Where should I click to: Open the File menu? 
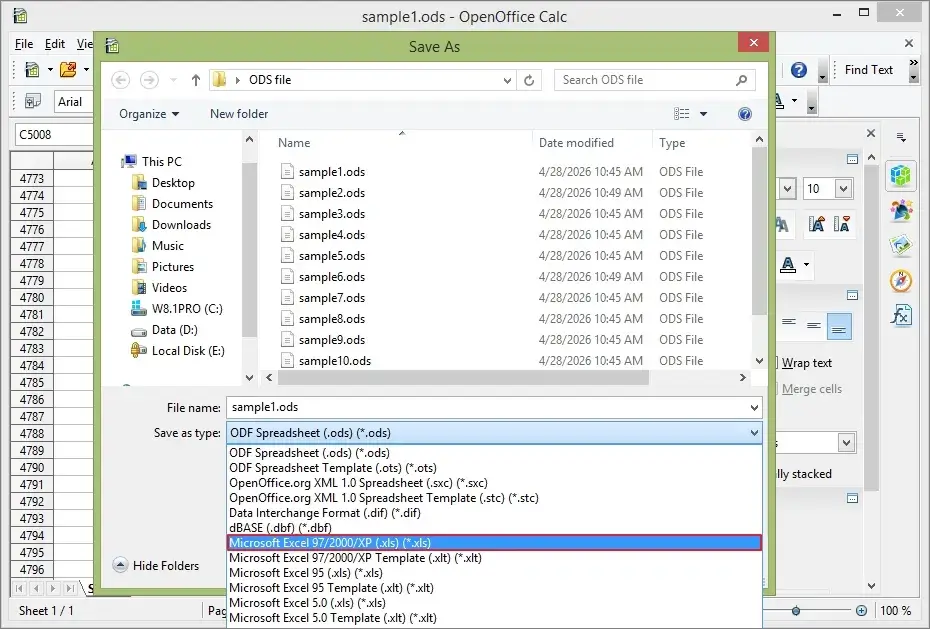click(24, 44)
